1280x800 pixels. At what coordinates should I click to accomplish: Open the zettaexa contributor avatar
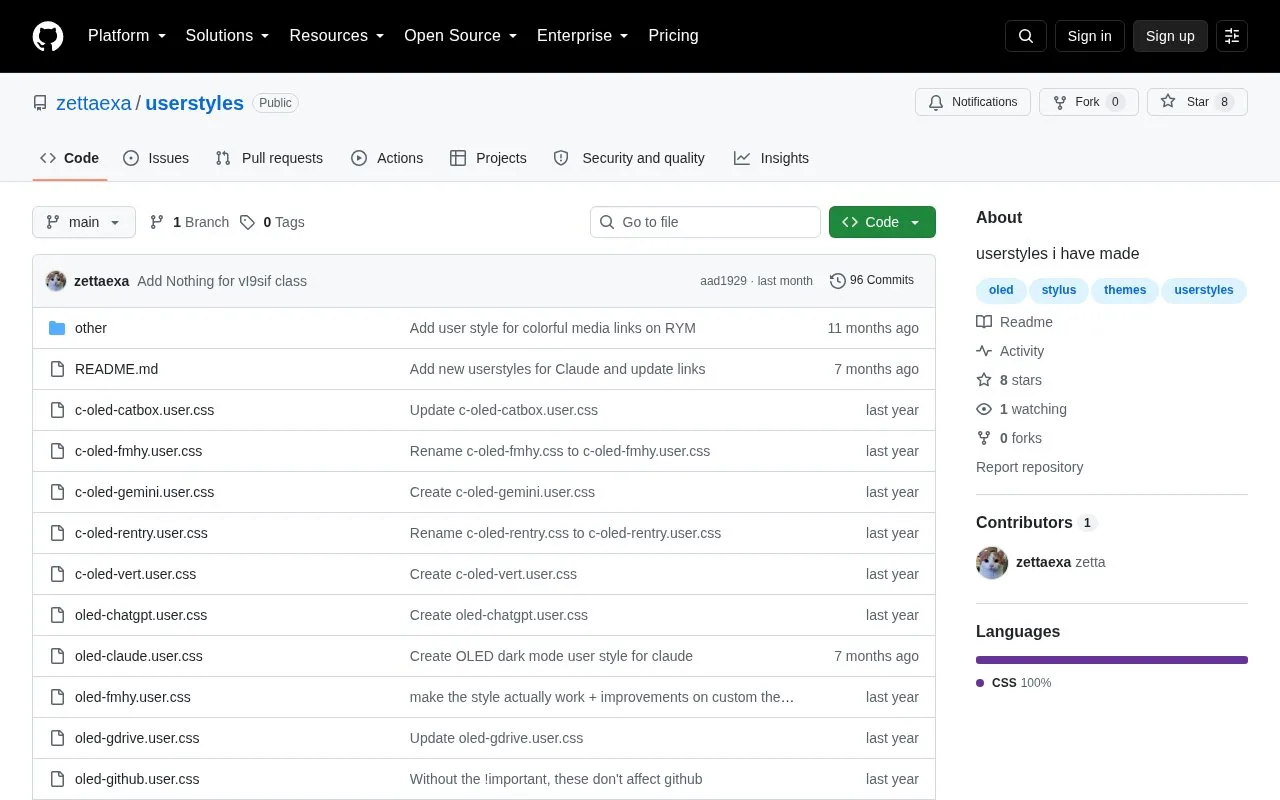[992, 563]
